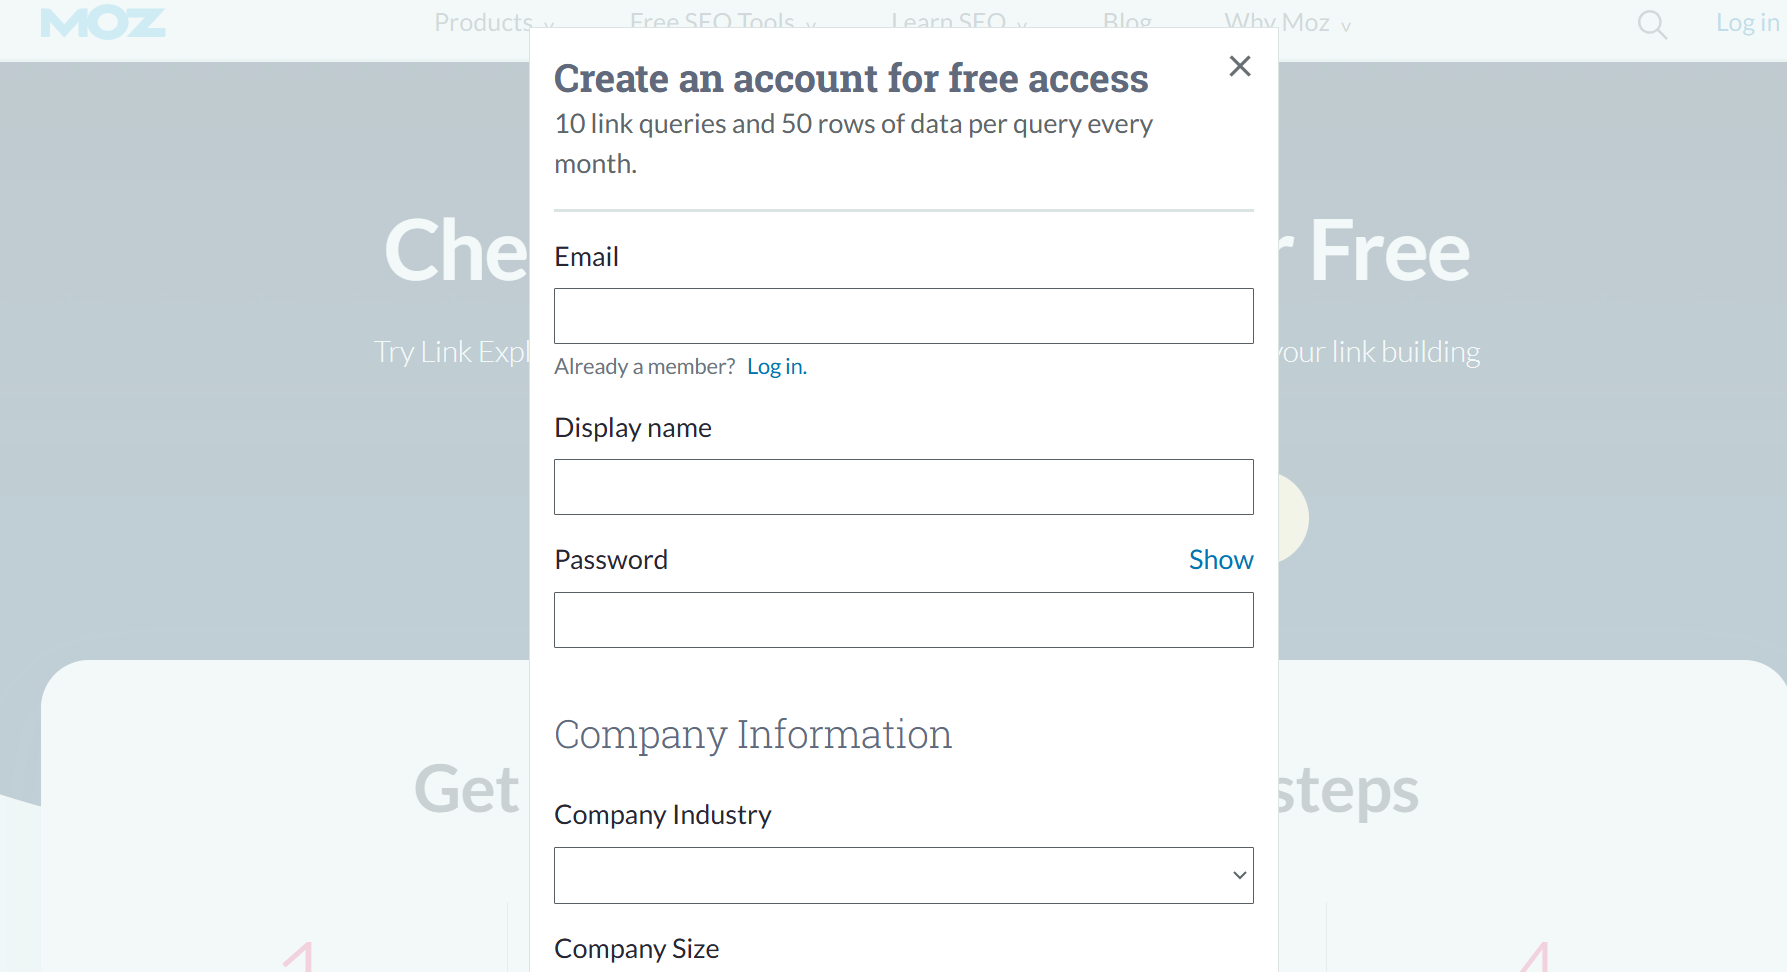This screenshot has height=972, width=1787.
Task: Expand the Free SEO Tools chevron
Action: click(x=811, y=25)
